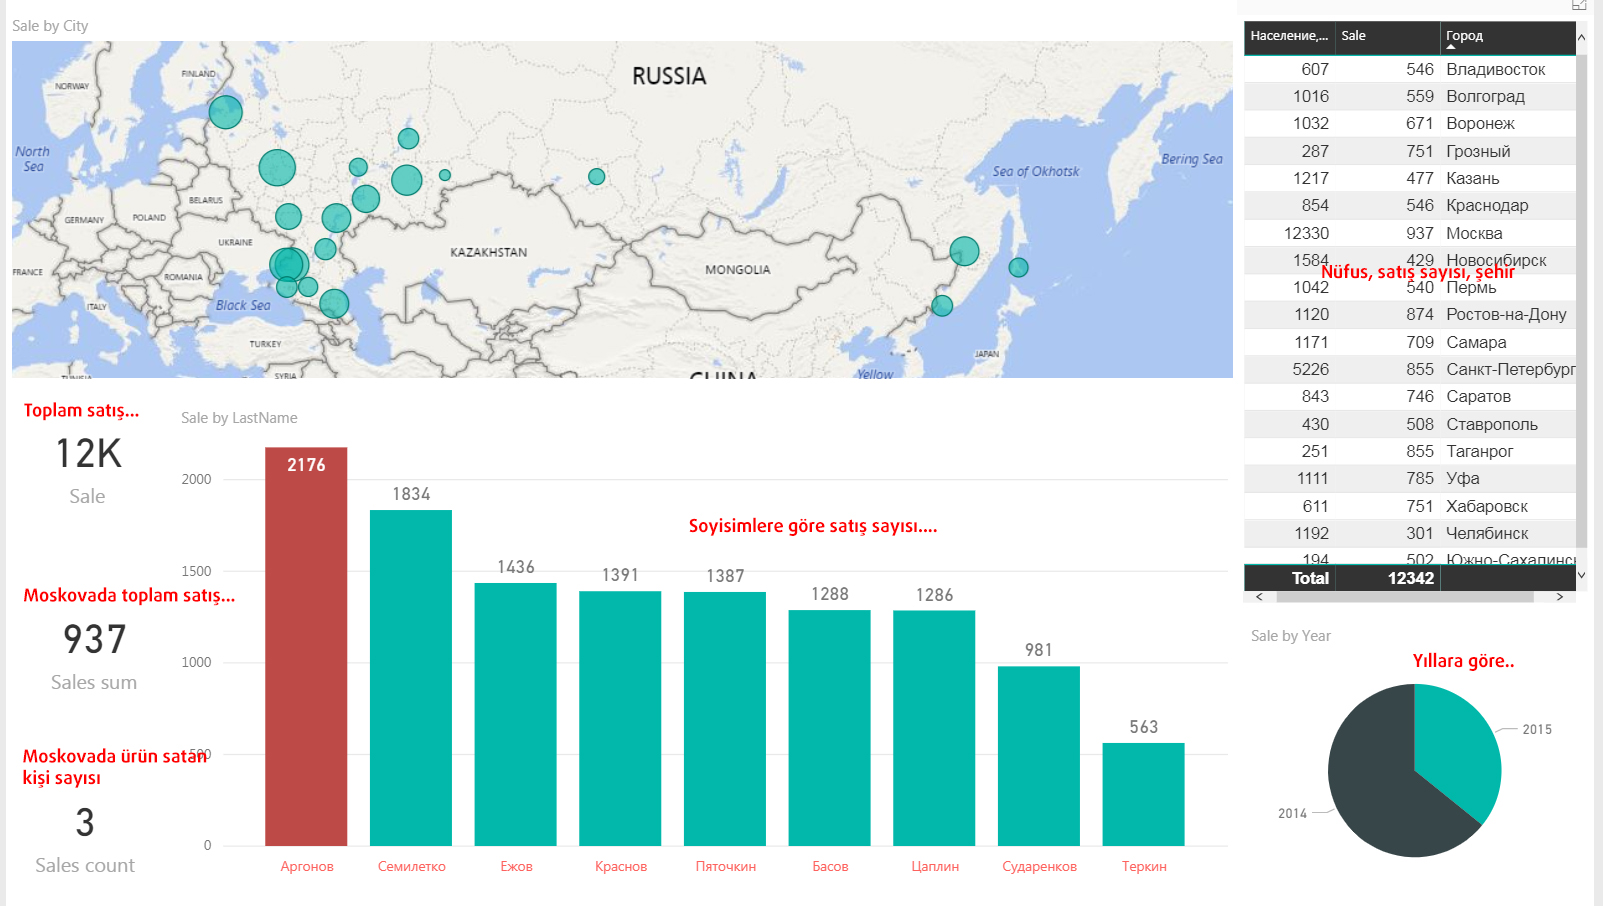Select the Пяточкин bar valued 1387

click(x=725, y=719)
